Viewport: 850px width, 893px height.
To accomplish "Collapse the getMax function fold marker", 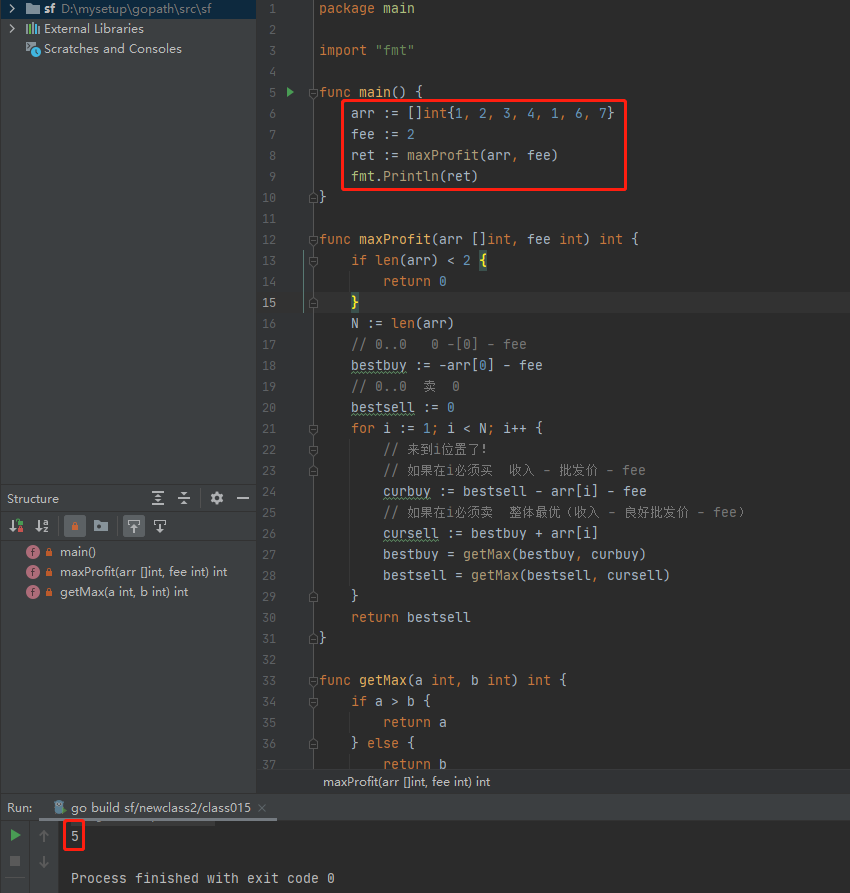I will click(313, 681).
